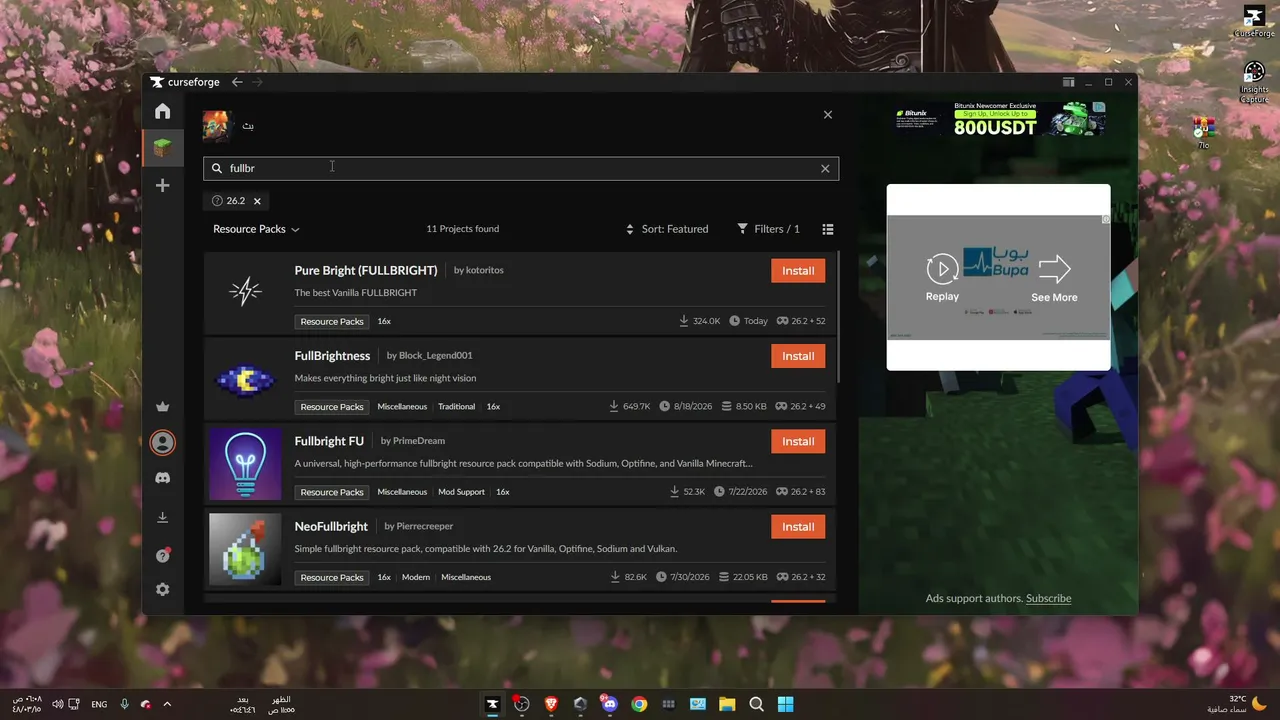Open File Explorer from the taskbar
This screenshot has width=1280, height=720.
tap(727, 704)
